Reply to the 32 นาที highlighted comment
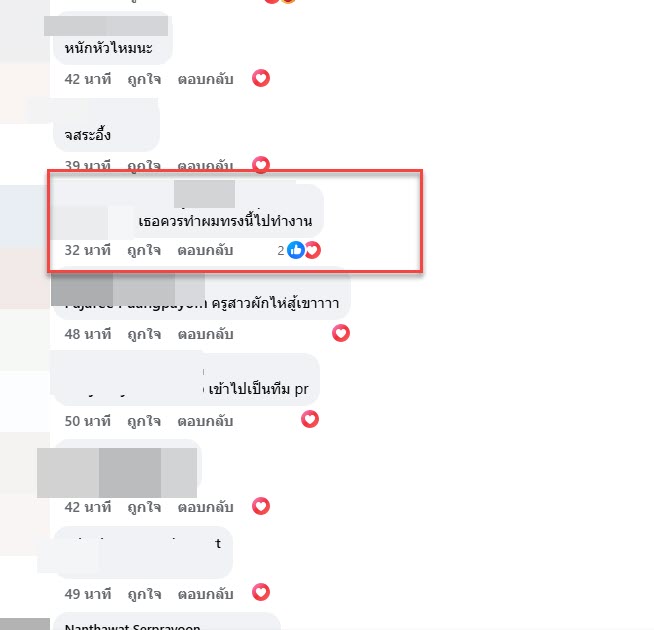 click(x=205, y=250)
